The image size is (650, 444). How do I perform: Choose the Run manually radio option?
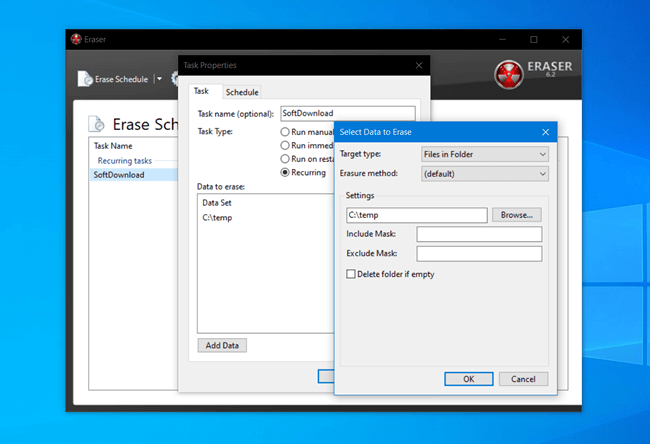point(285,132)
